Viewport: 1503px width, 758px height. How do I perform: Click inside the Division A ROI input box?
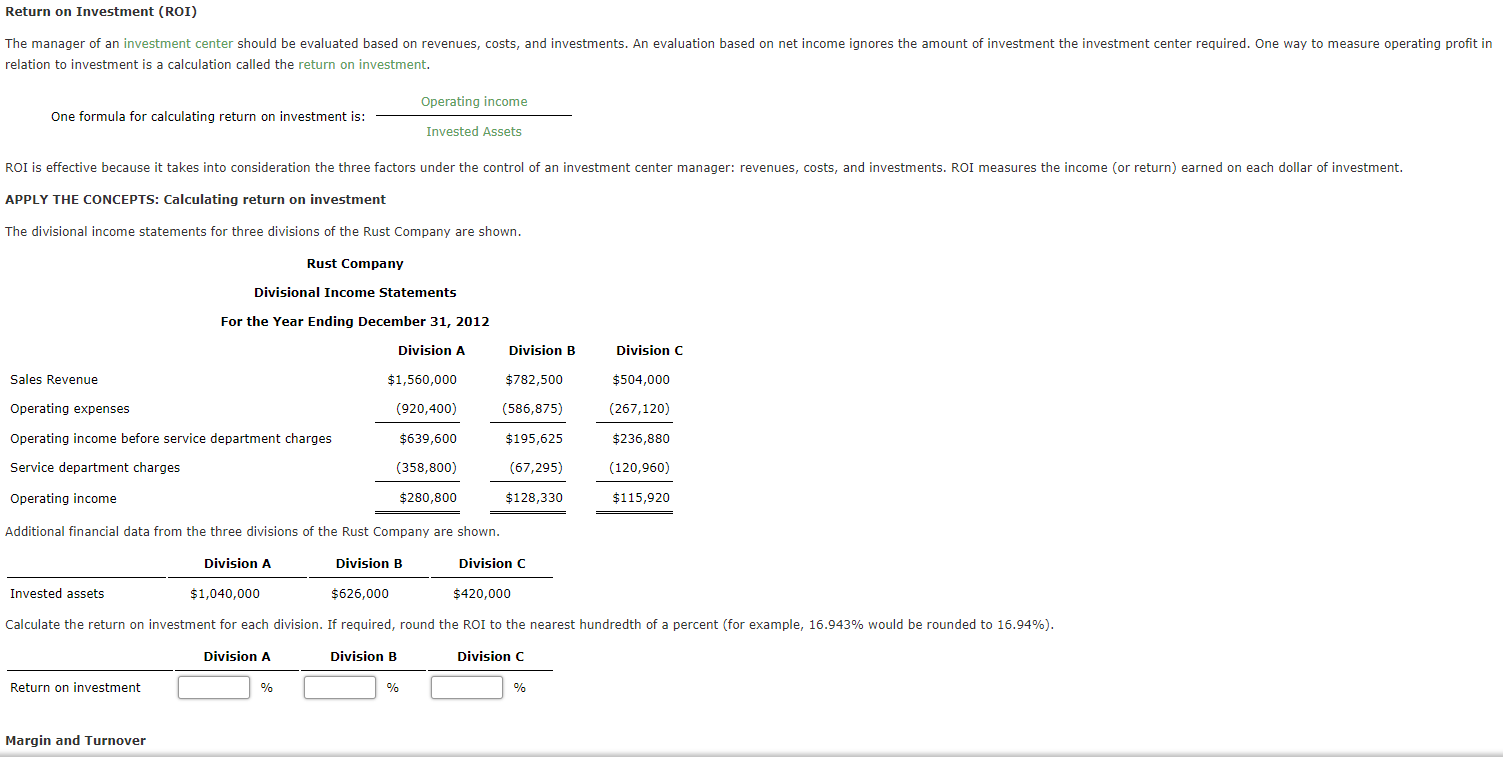(213, 687)
